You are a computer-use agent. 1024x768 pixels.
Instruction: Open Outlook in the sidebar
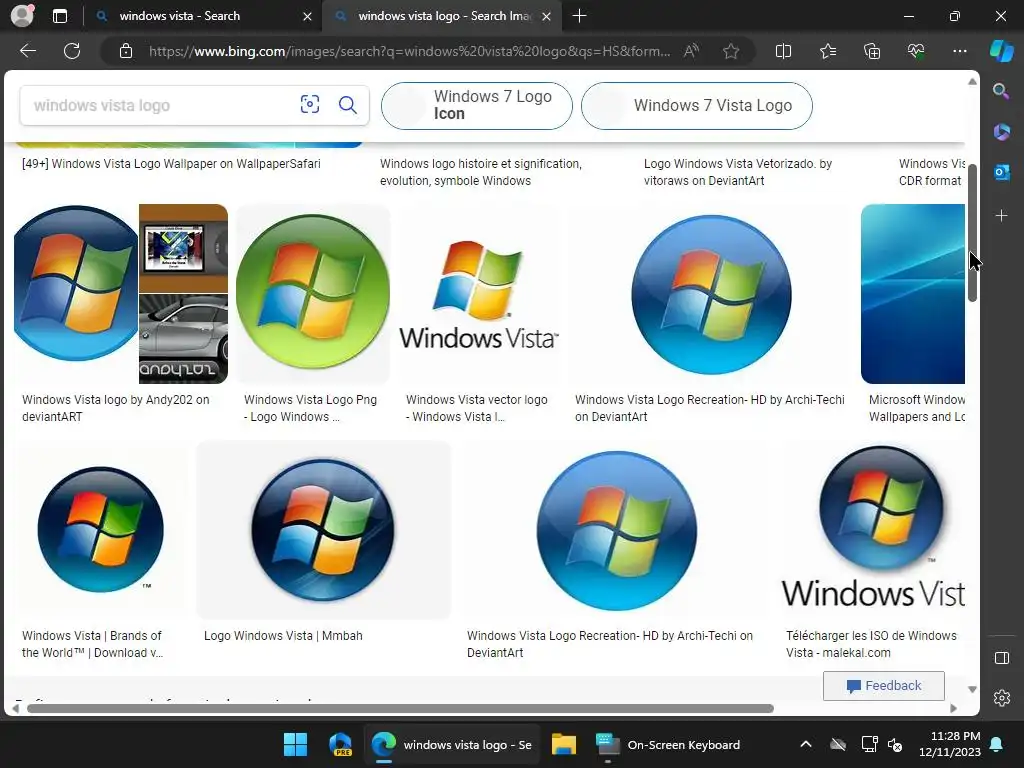1001,172
